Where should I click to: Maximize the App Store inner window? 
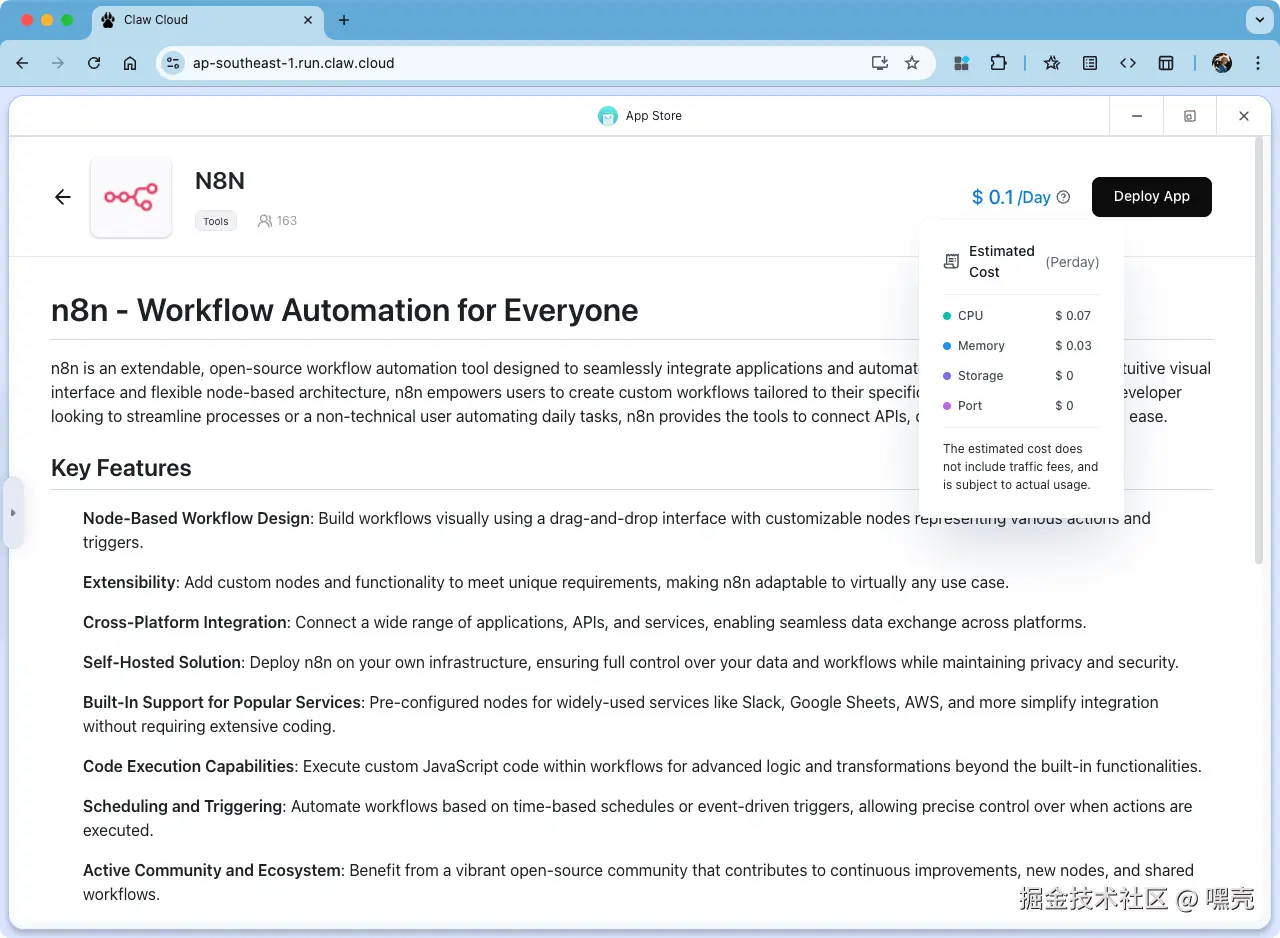pos(1190,116)
